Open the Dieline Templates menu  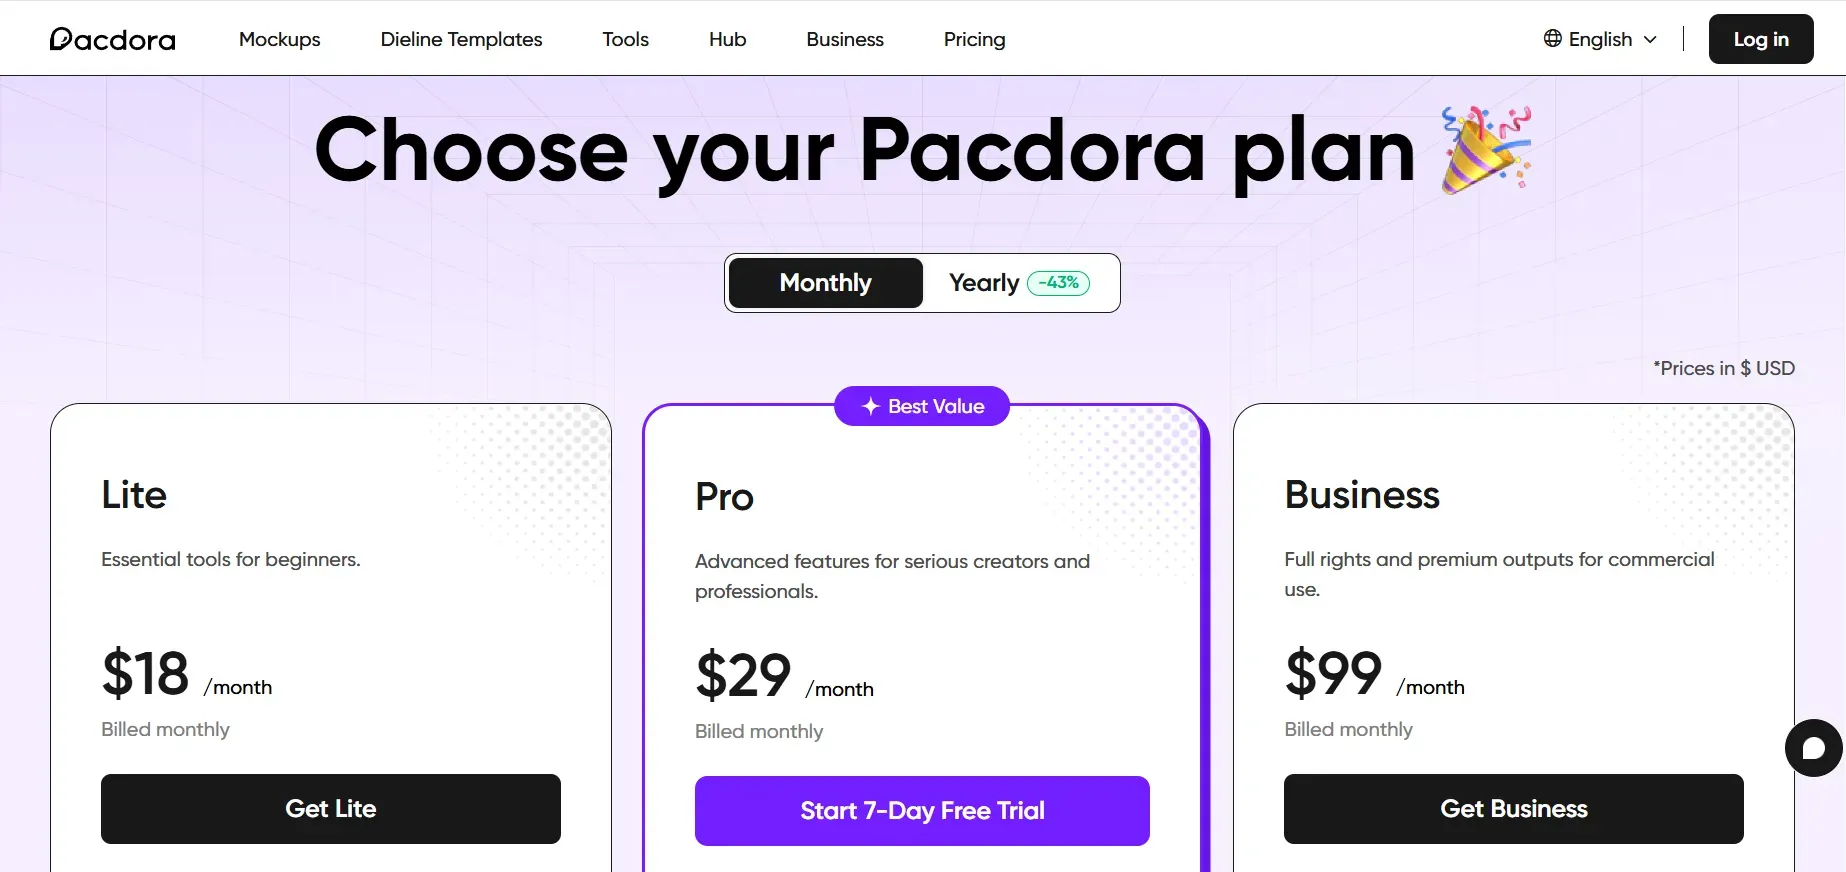[x=461, y=39]
